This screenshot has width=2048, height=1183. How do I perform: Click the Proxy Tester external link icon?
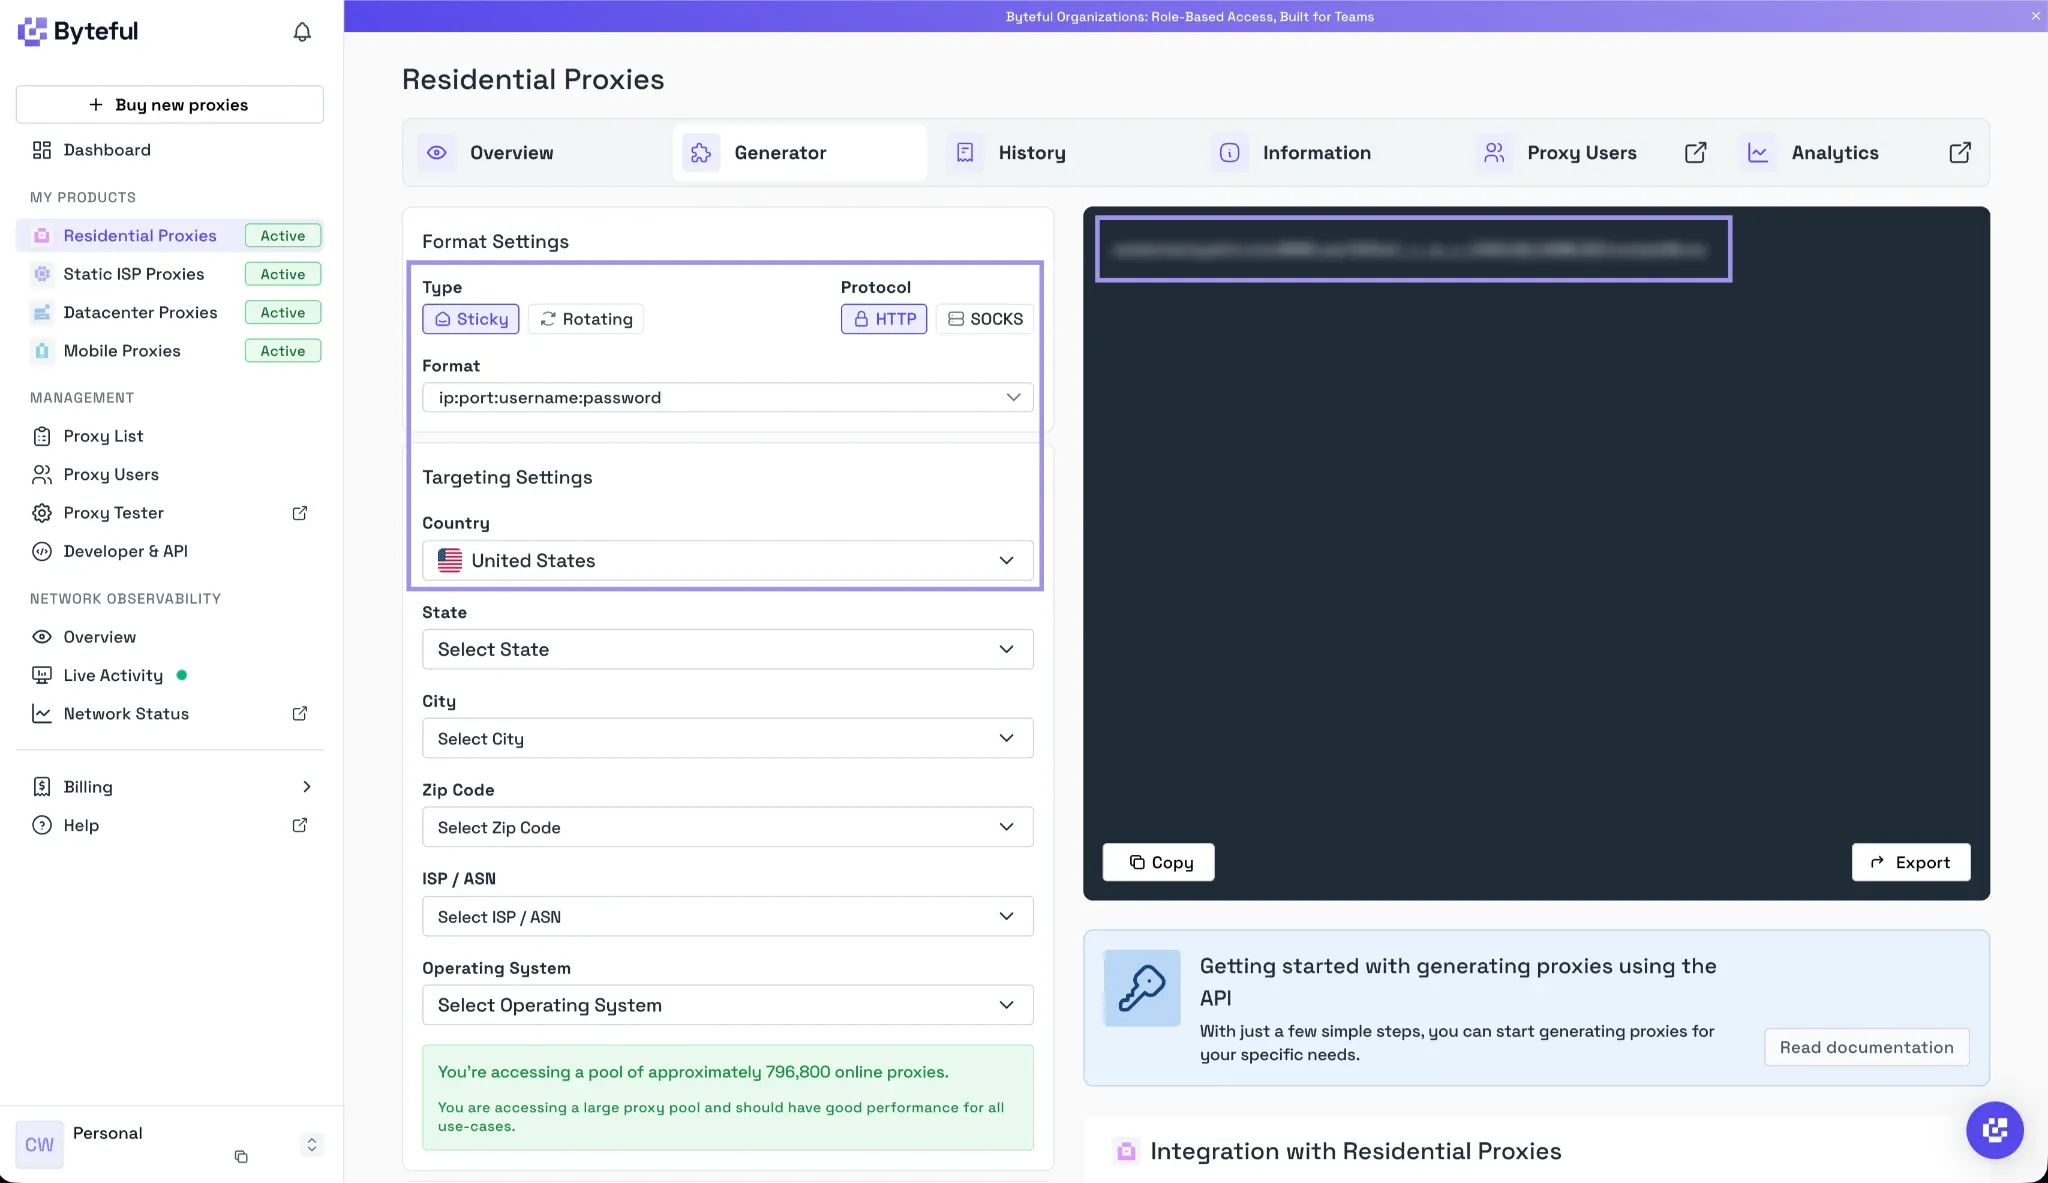pos(300,513)
